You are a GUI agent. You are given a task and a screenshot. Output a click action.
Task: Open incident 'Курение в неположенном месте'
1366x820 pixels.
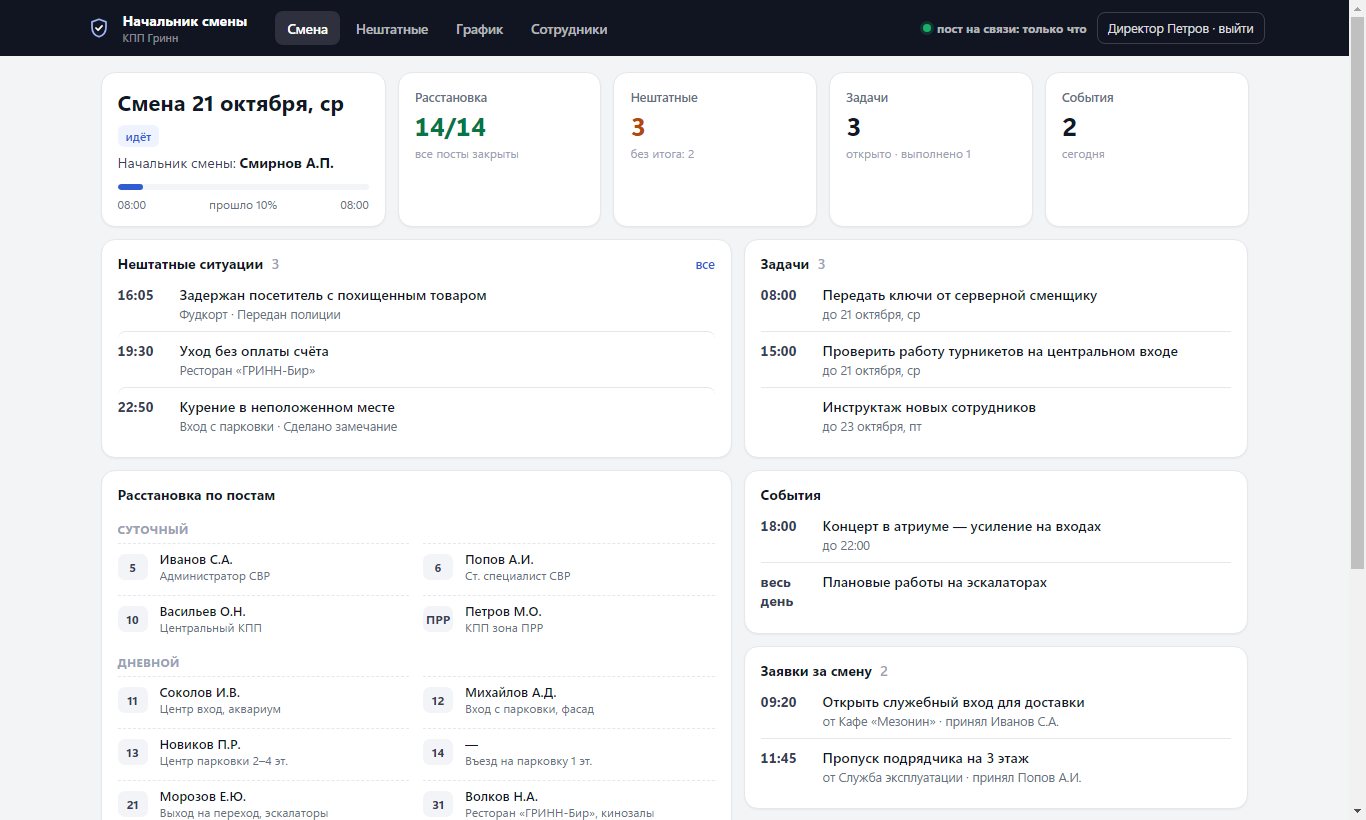click(x=416, y=416)
